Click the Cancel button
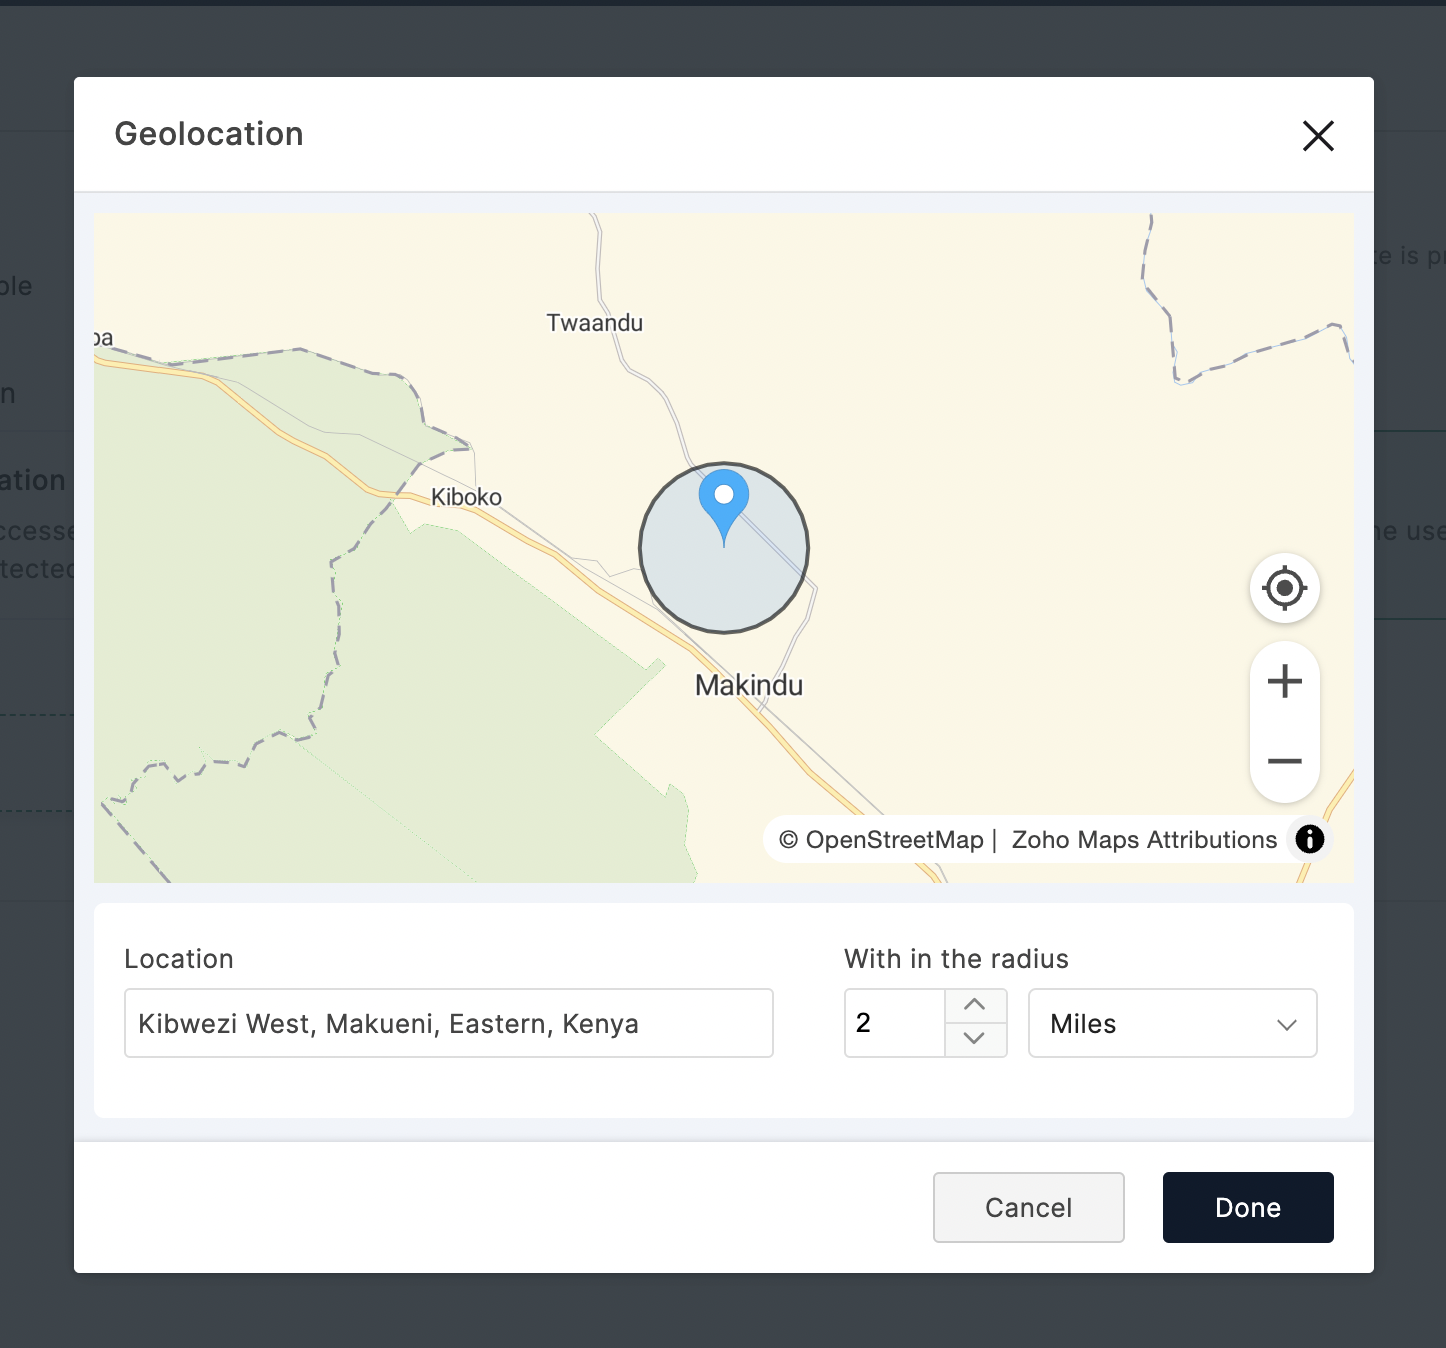The image size is (1446, 1348). (1028, 1207)
